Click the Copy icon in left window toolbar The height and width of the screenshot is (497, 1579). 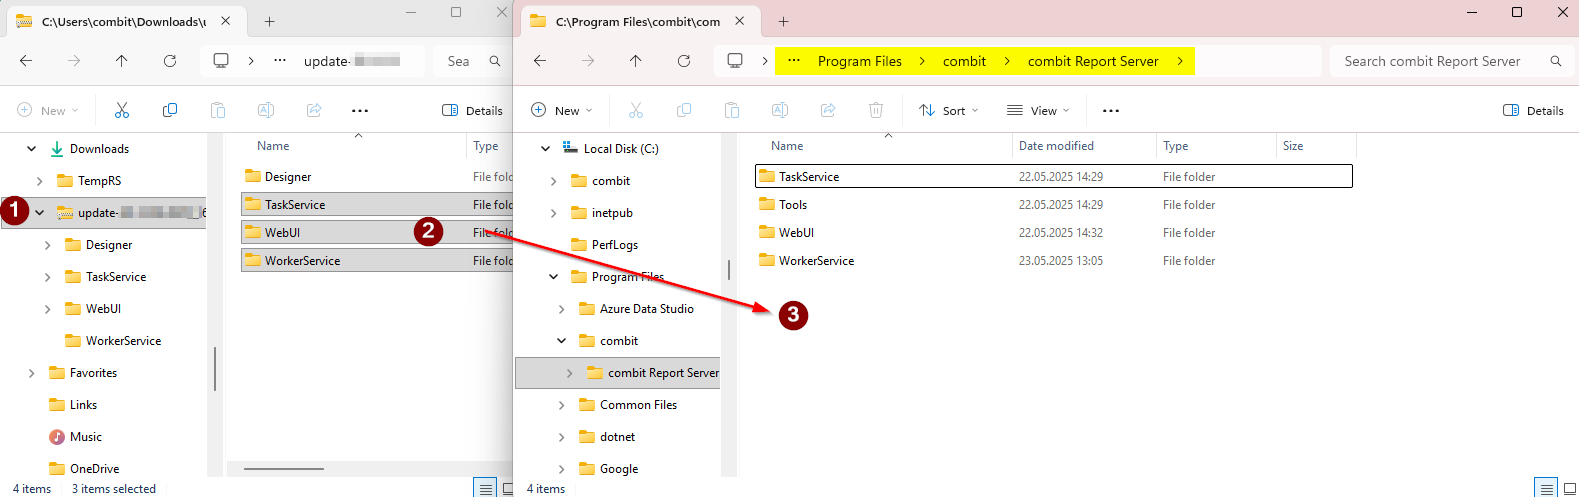(x=170, y=110)
